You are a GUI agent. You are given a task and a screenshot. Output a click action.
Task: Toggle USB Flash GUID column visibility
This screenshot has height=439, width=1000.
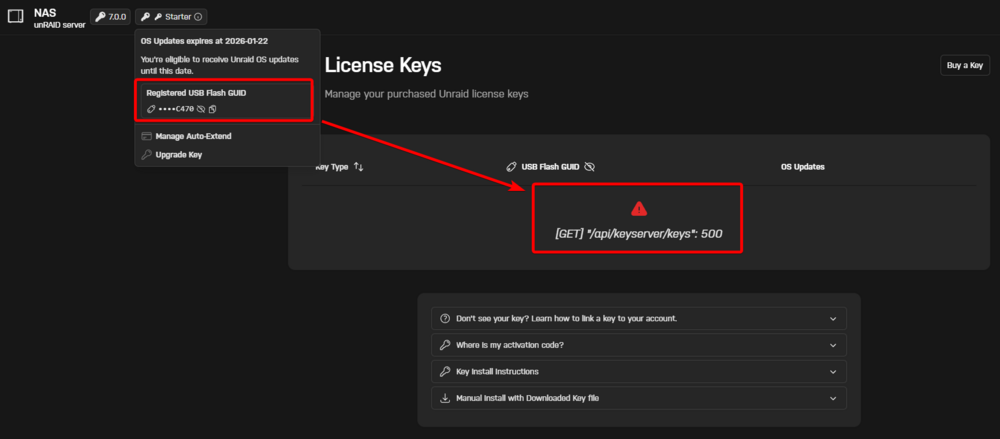tap(589, 167)
